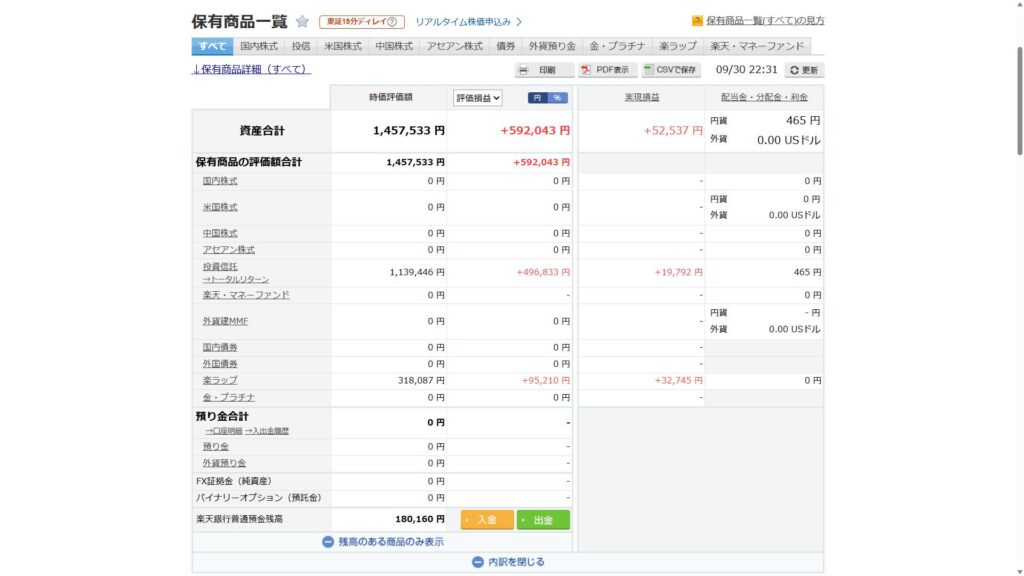Open the 国内株式 tab
The height and width of the screenshot is (576, 1024).
pyautogui.click(x=259, y=46)
